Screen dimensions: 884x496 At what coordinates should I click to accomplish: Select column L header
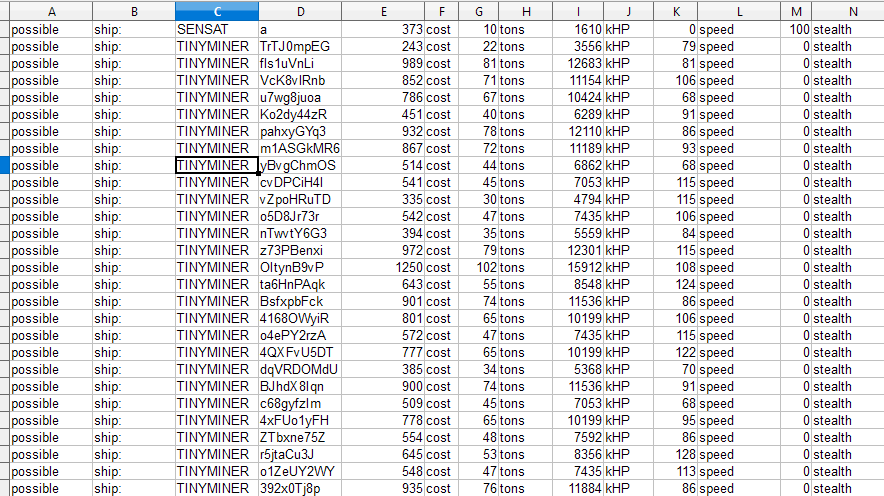(739, 11)
